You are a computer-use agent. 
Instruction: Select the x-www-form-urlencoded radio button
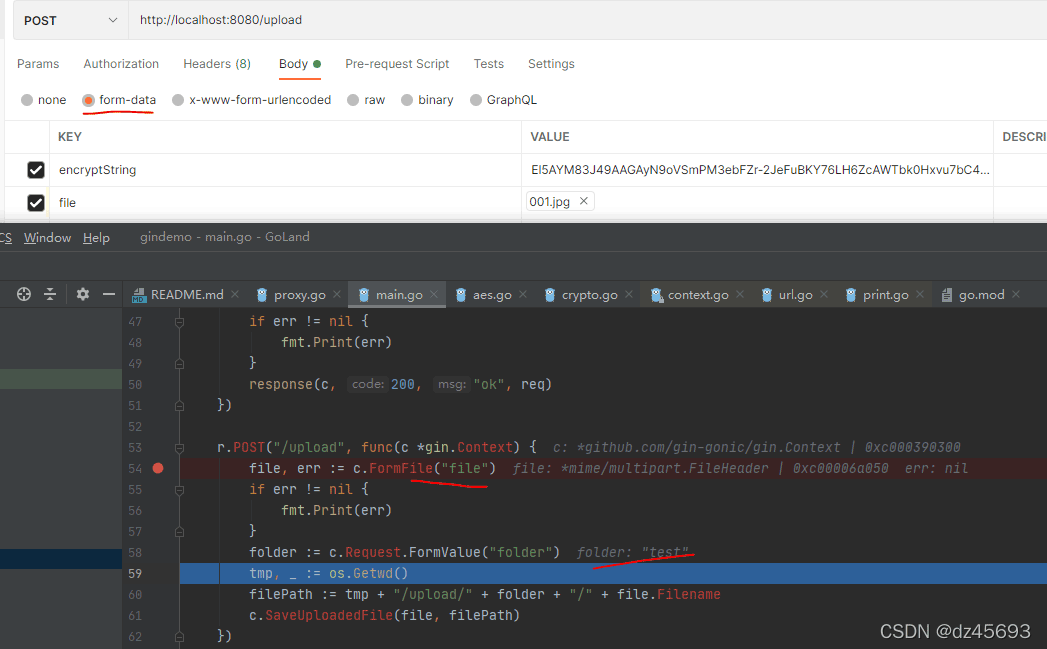[x=178, y=100]
